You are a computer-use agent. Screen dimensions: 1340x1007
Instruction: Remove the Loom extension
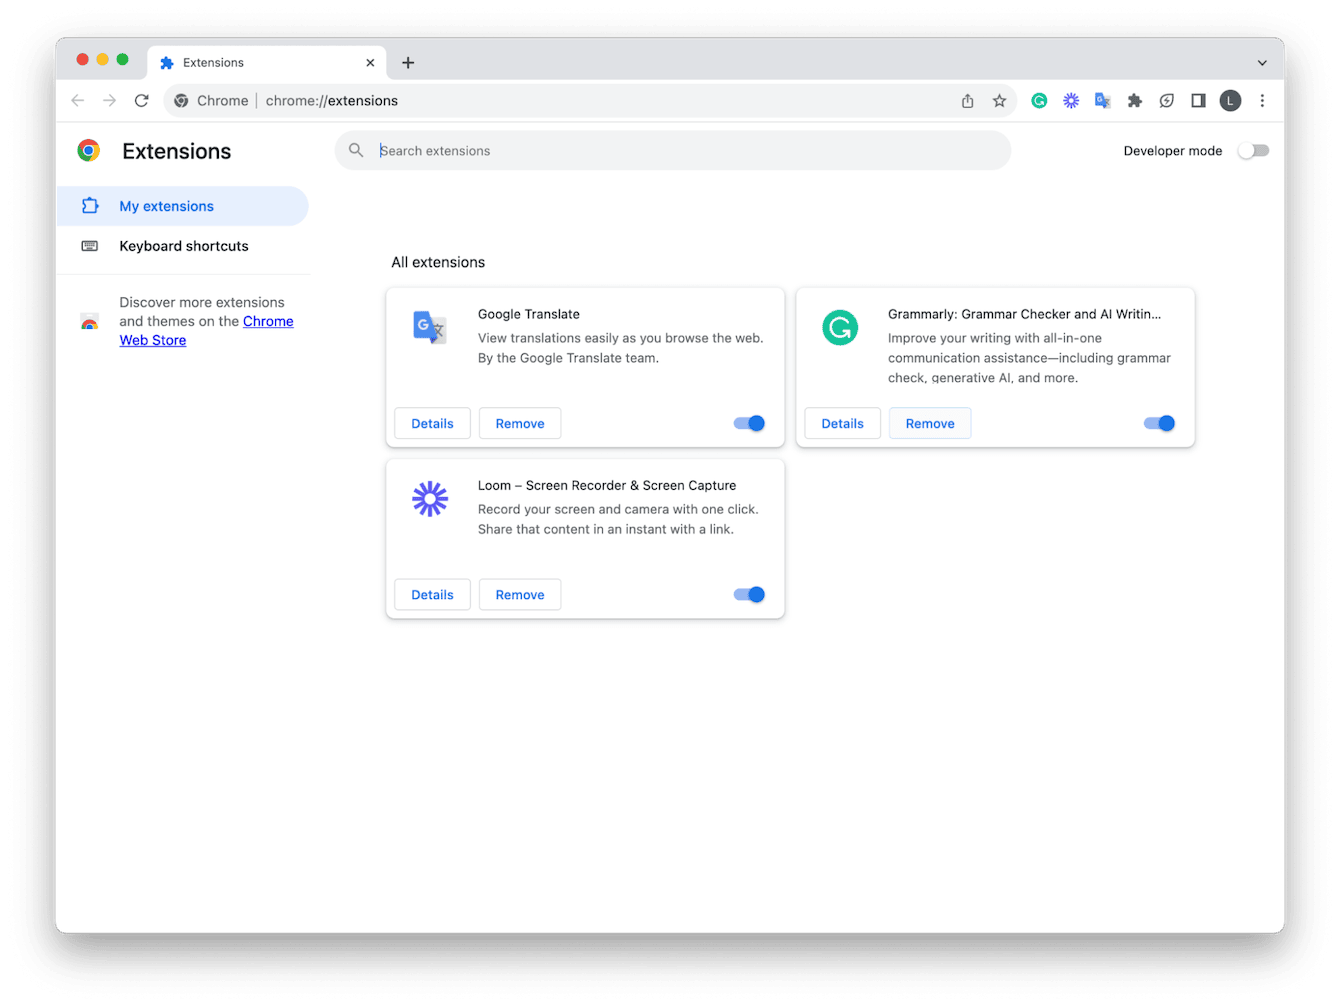pos(520,594)
